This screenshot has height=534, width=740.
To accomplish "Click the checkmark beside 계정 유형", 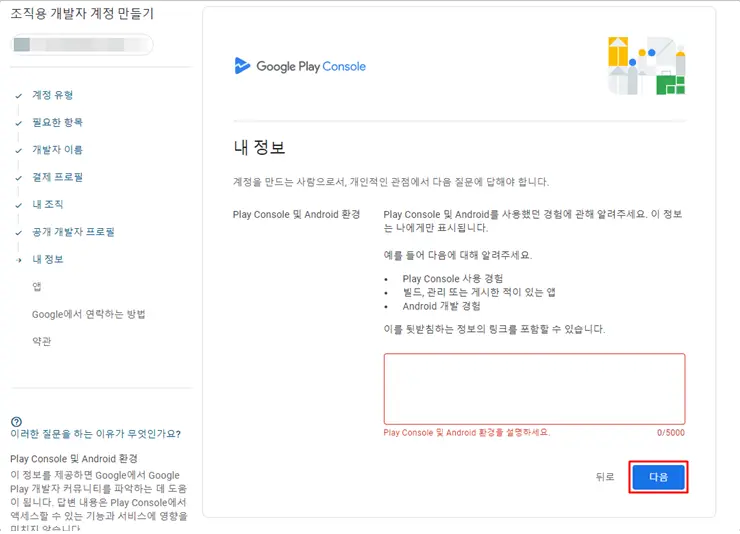I will [x=18, y=96].
